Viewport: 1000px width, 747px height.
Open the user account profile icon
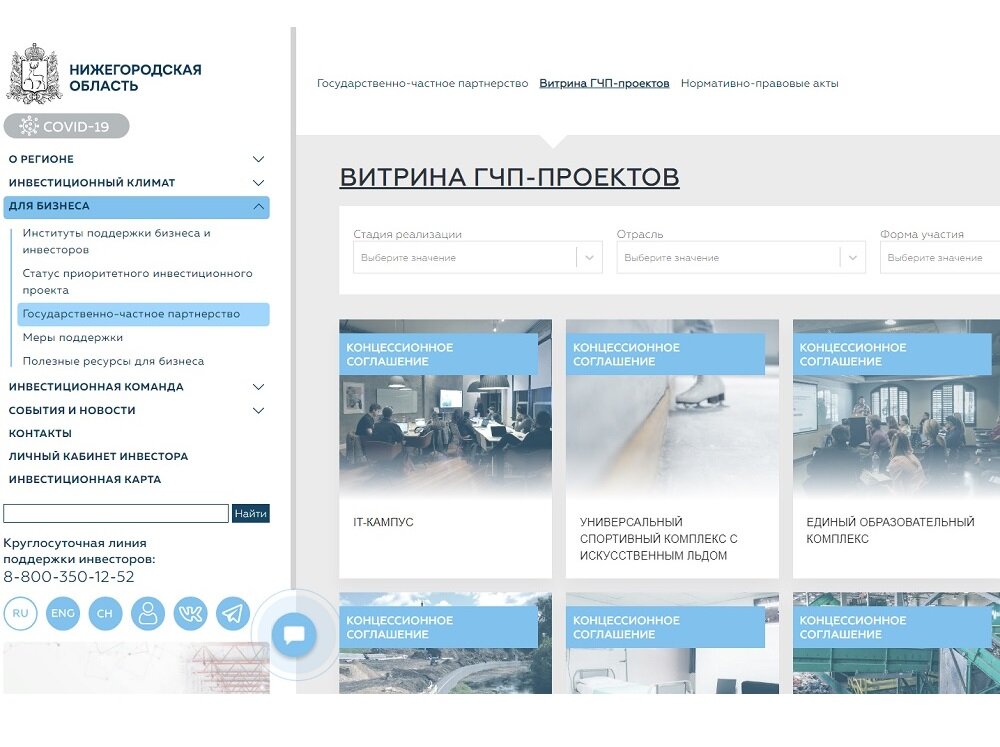[147, 613]
